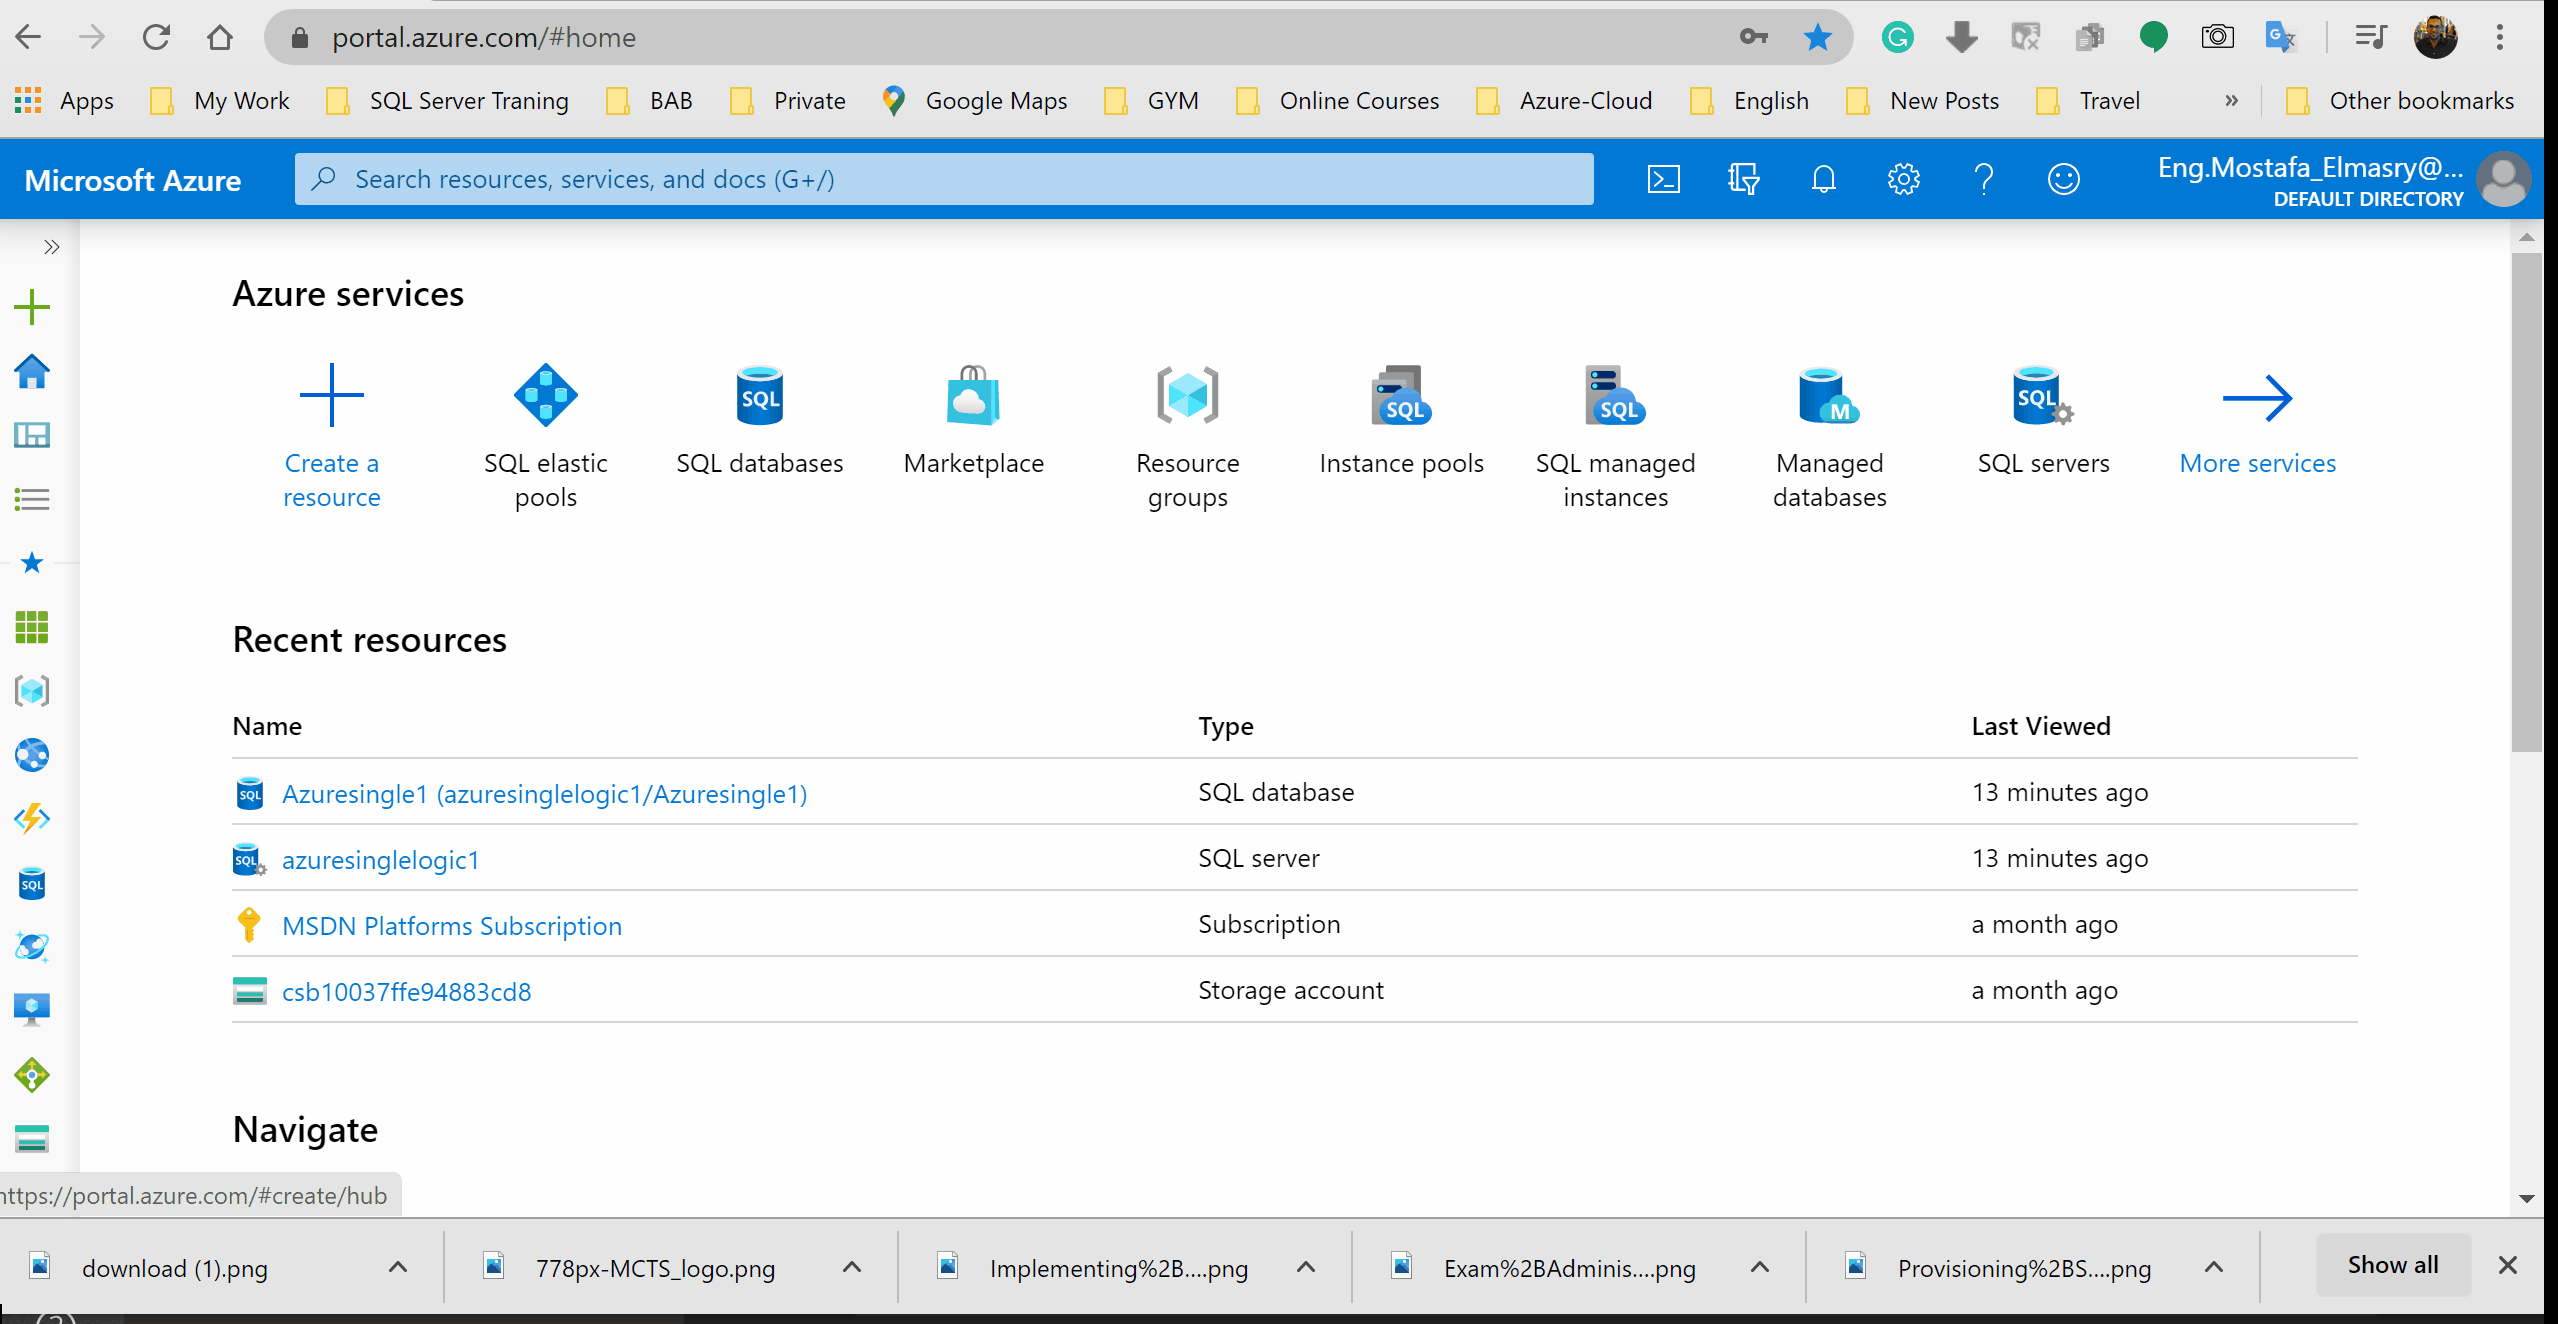The width and height of the screenshot is (2558, 1324).
Task: Show hidden bookmarks overflow chevron
Action: point(2231,101)
